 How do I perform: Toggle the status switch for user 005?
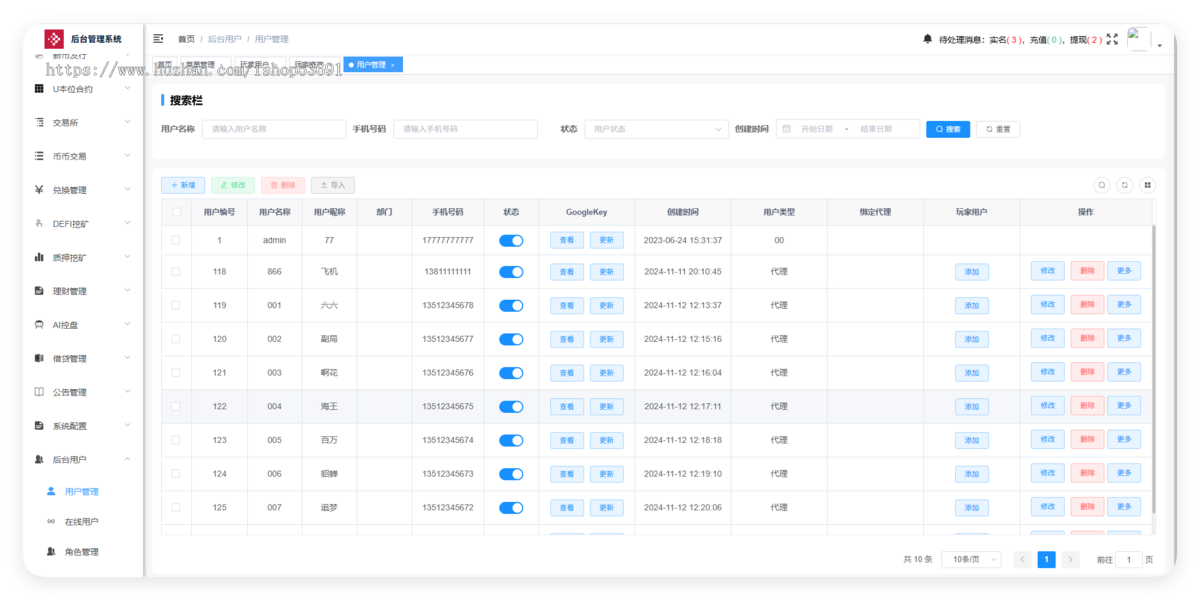tap(511, 440)
